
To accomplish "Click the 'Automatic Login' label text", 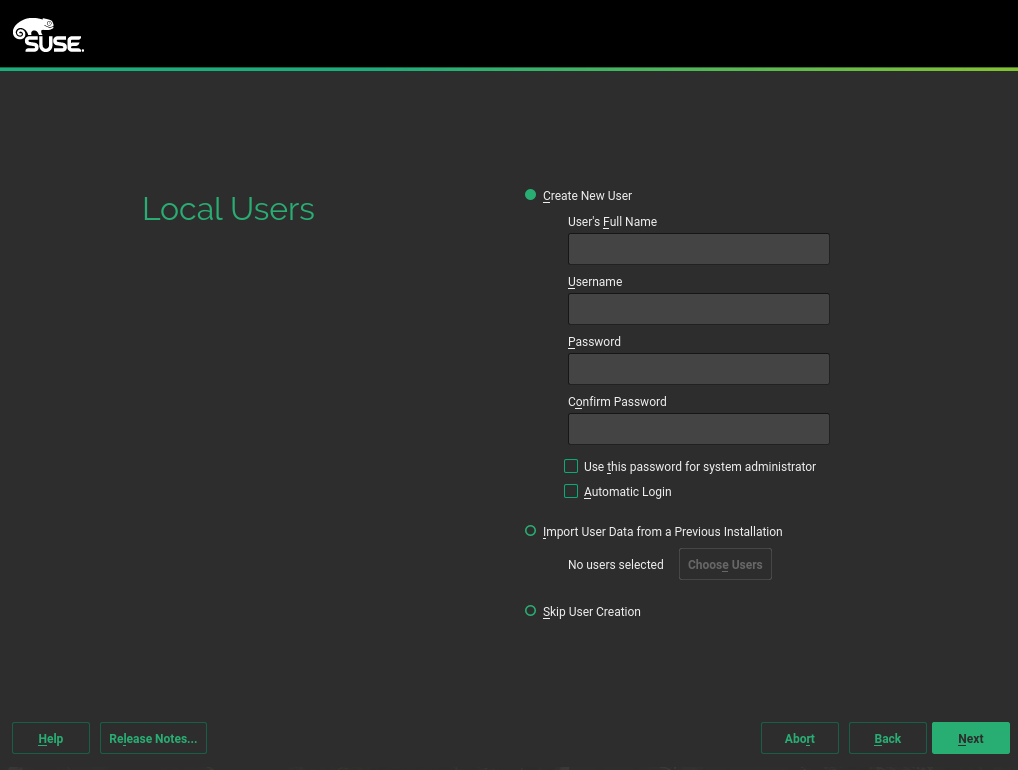I will (x=627, y=492).
